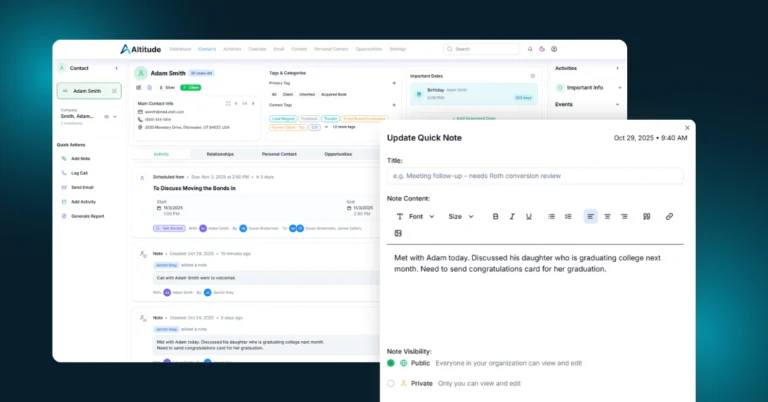The height and width of the screenshot is (402, 768).
Task: Expand the company Smith, Adam dropdown
Action: (115, 117)
